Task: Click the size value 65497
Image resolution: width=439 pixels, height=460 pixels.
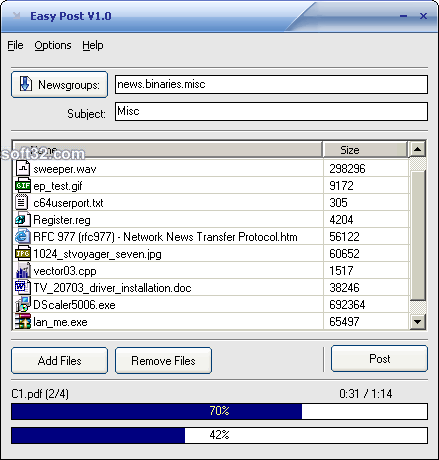Action: point(344,322)
